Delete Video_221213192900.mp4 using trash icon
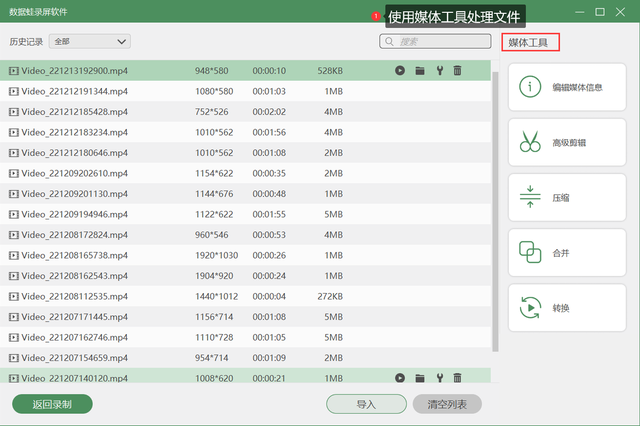This screenshot has height=426, width=640. pyautogui.click(x=458, y=71)
